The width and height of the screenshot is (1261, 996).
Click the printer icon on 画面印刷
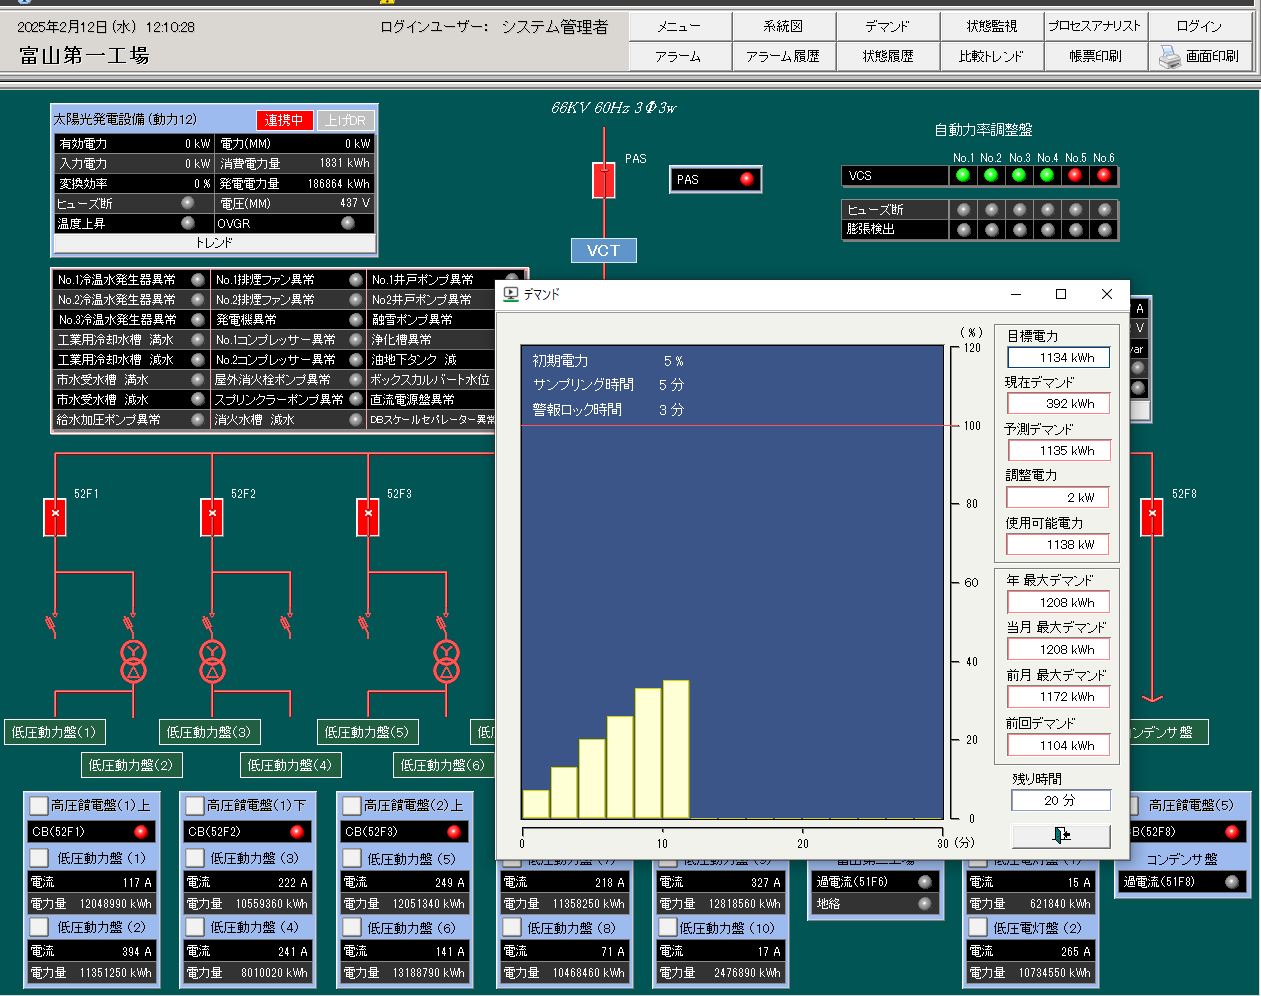(x=1170, y=57)
